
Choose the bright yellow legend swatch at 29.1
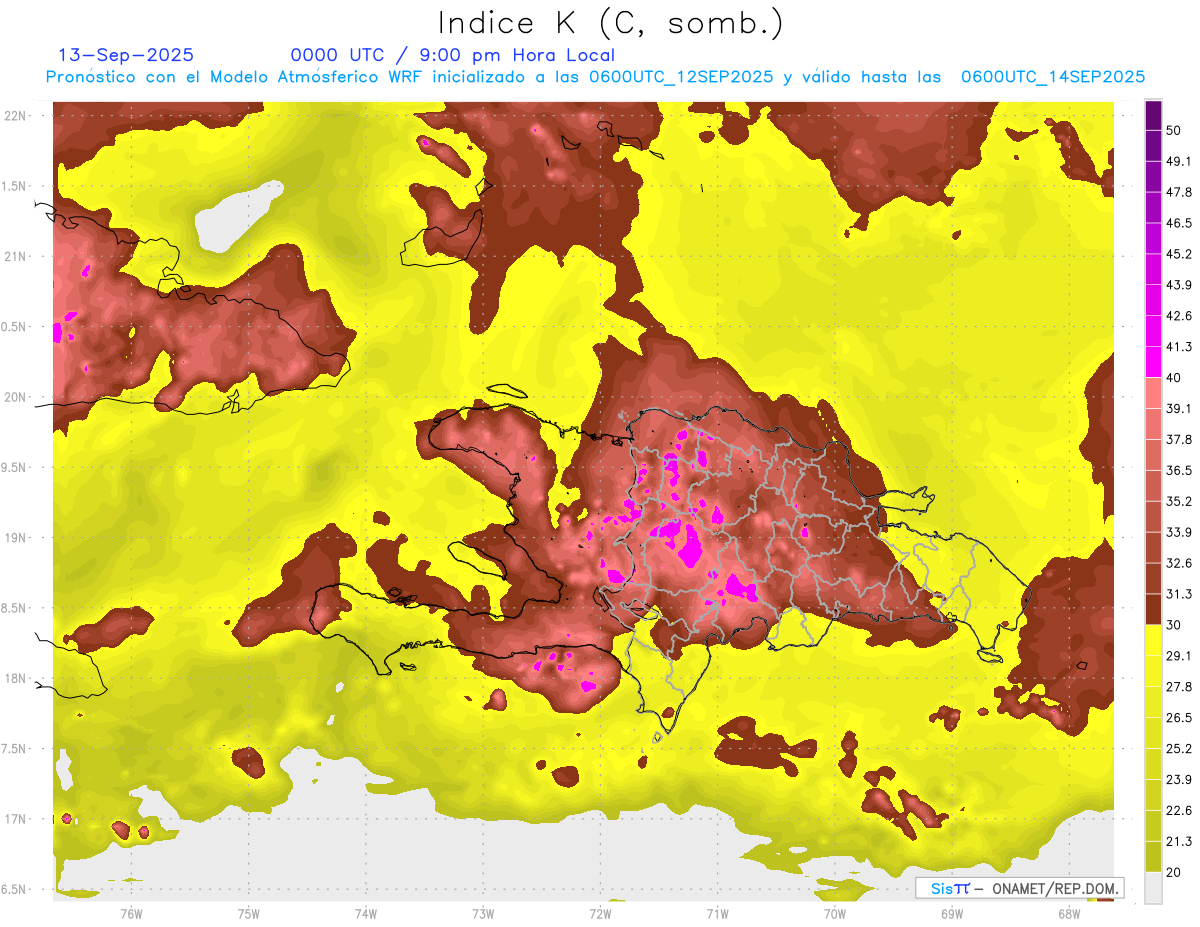pyautogui.click(x=1153, y=640)
